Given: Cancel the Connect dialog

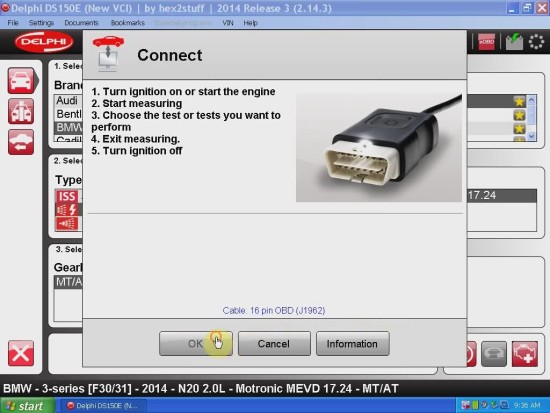Looking at the screenshot, I should click(x=274, y=344).
